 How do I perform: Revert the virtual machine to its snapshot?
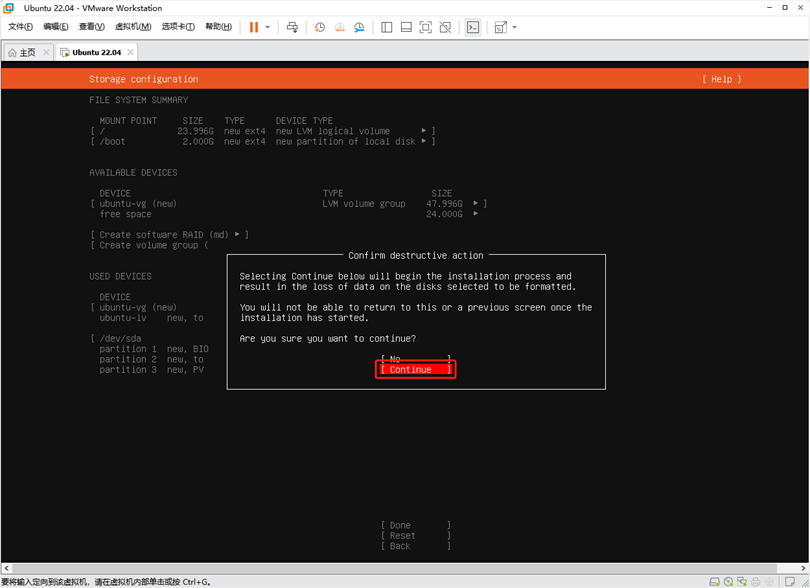pos(339,27)
